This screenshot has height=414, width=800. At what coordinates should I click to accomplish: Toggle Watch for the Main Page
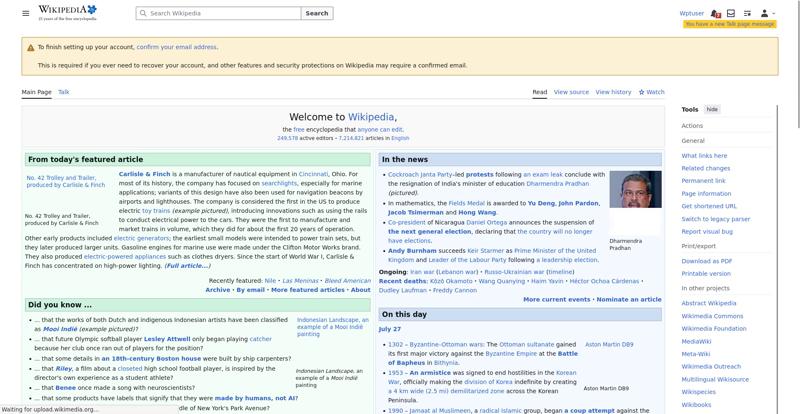[x=652, y=92]
